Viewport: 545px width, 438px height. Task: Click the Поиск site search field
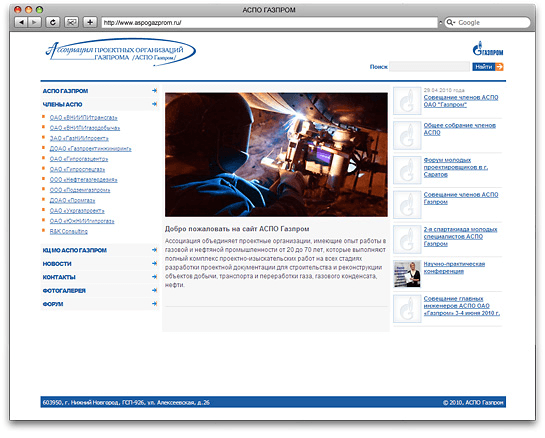(430, 67)
